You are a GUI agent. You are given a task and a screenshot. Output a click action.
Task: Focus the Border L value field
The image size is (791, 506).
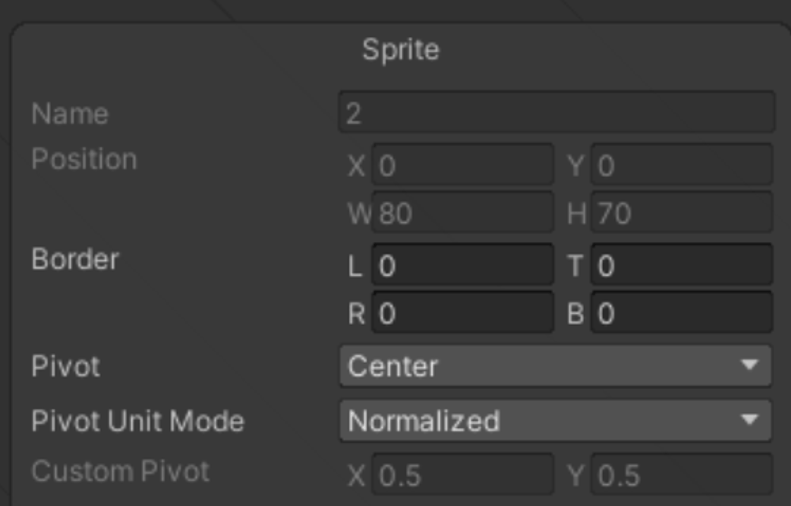[x=463, y=264]
